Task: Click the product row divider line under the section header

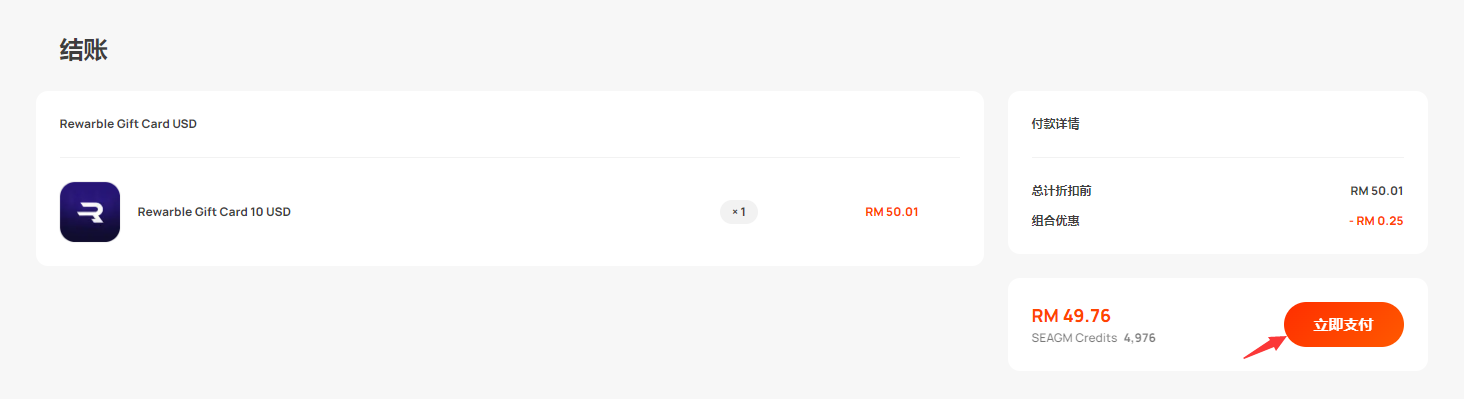Action: [x=510, y=157]
